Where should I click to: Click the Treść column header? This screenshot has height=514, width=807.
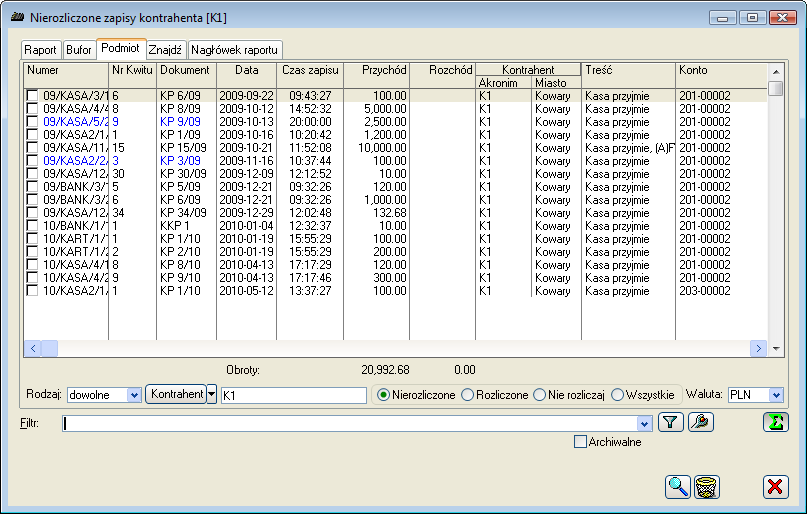click(628, 75)
